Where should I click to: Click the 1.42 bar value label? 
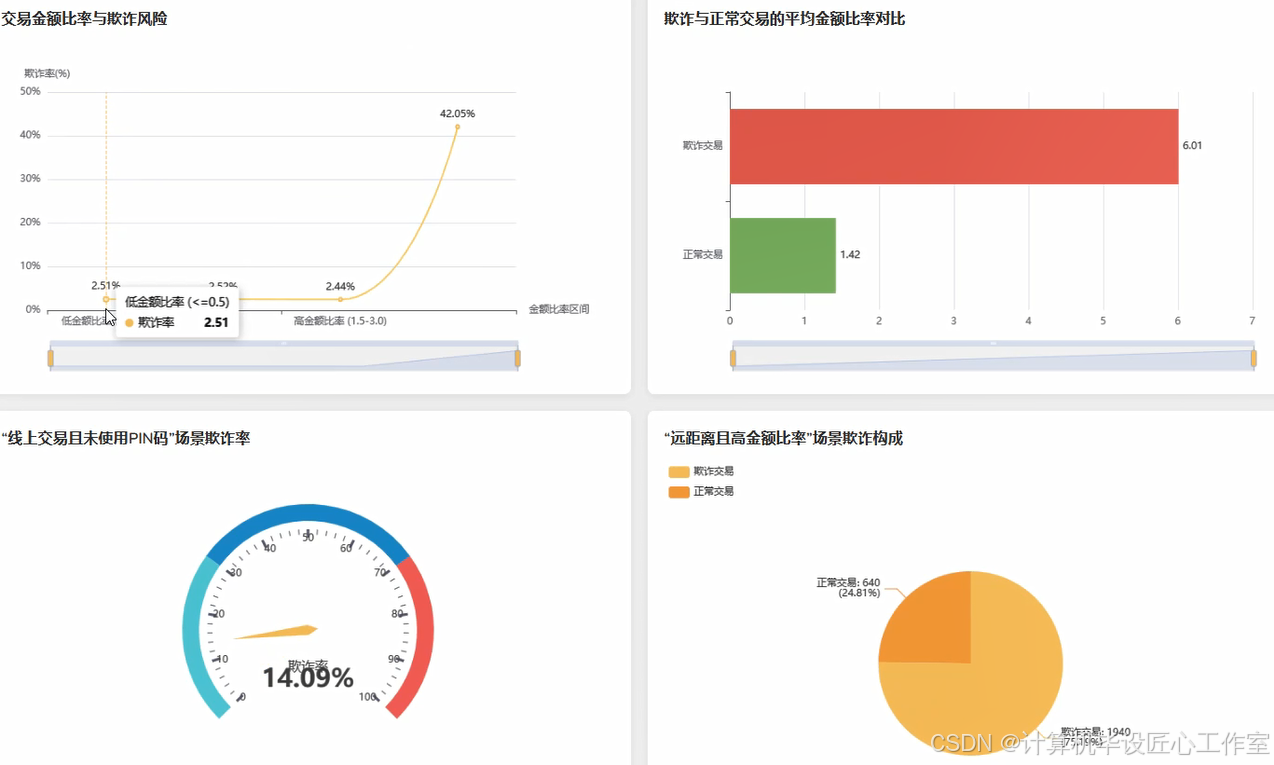point(850,255)
